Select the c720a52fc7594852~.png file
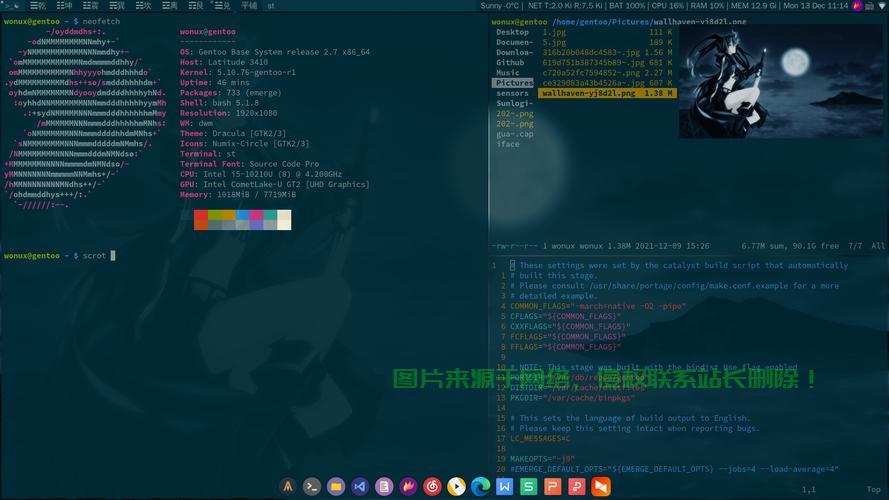 point(607,73)
